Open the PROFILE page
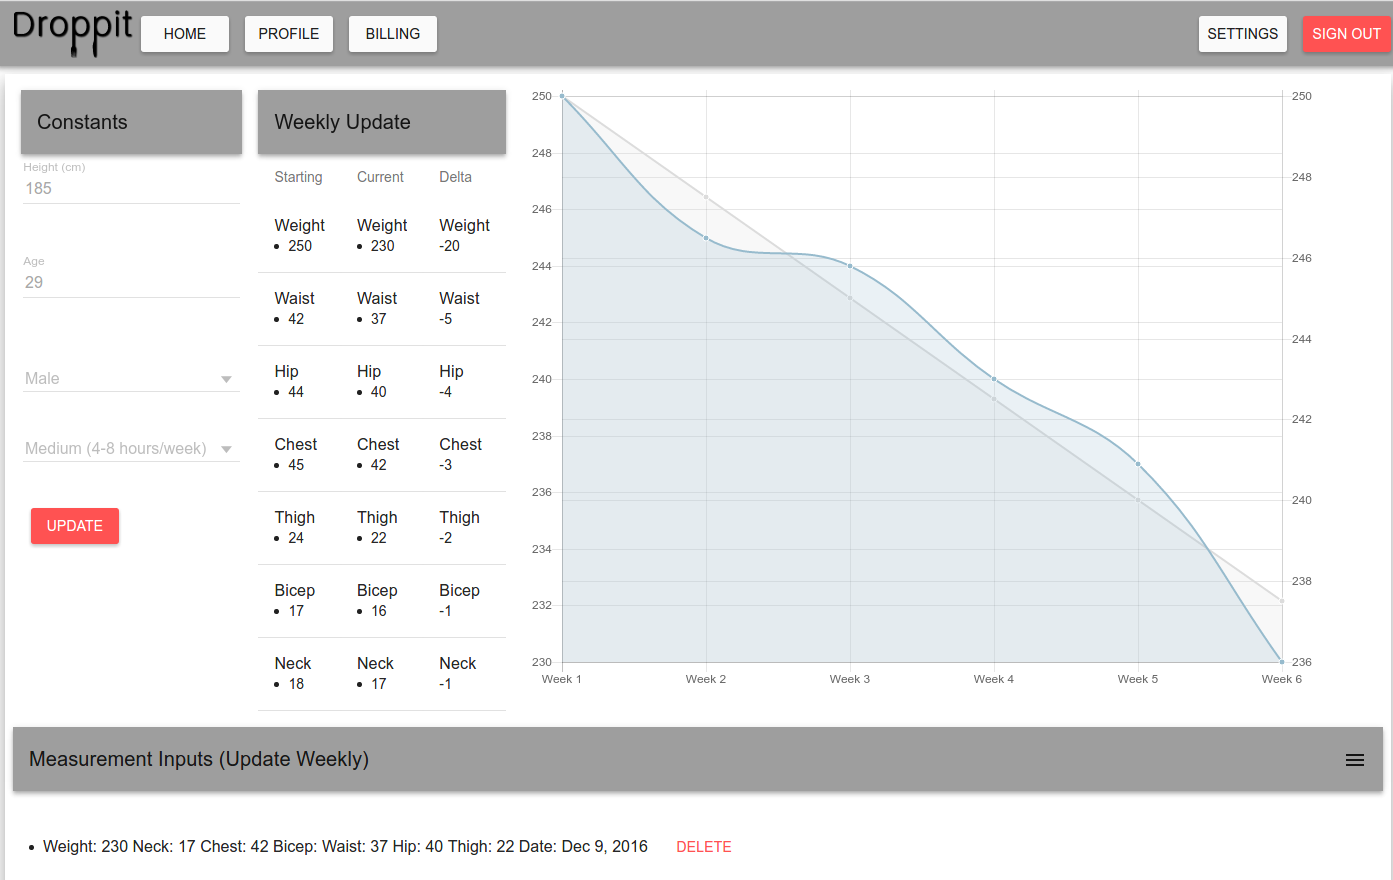The width and height of the screenshot is (1393, 880). [x=289, y=34]
